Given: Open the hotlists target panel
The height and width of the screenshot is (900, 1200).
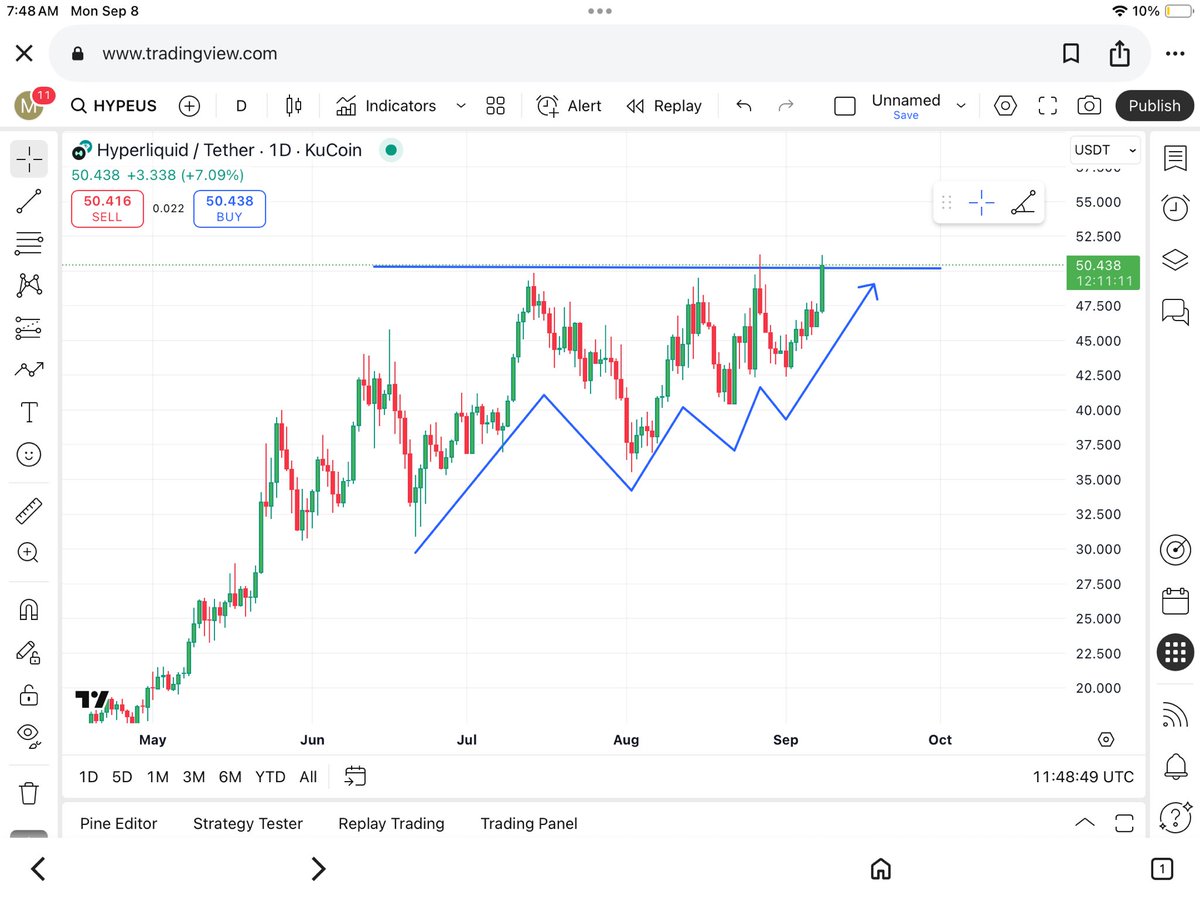Looking at the screenshot, I should 1175,549.
